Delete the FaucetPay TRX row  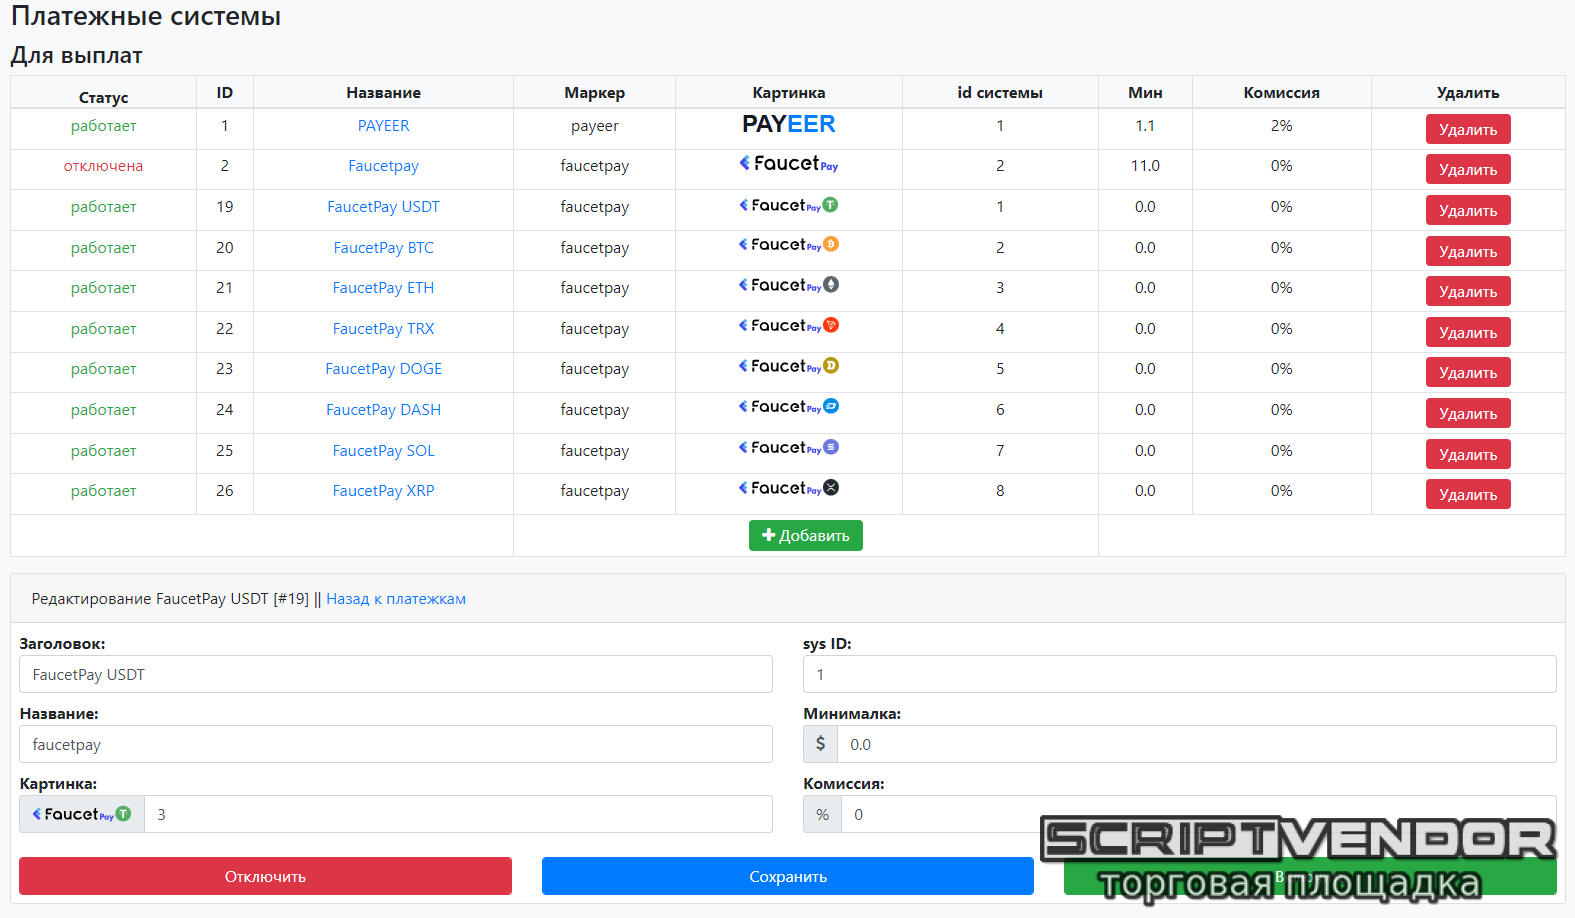[x=1468, y=332]
